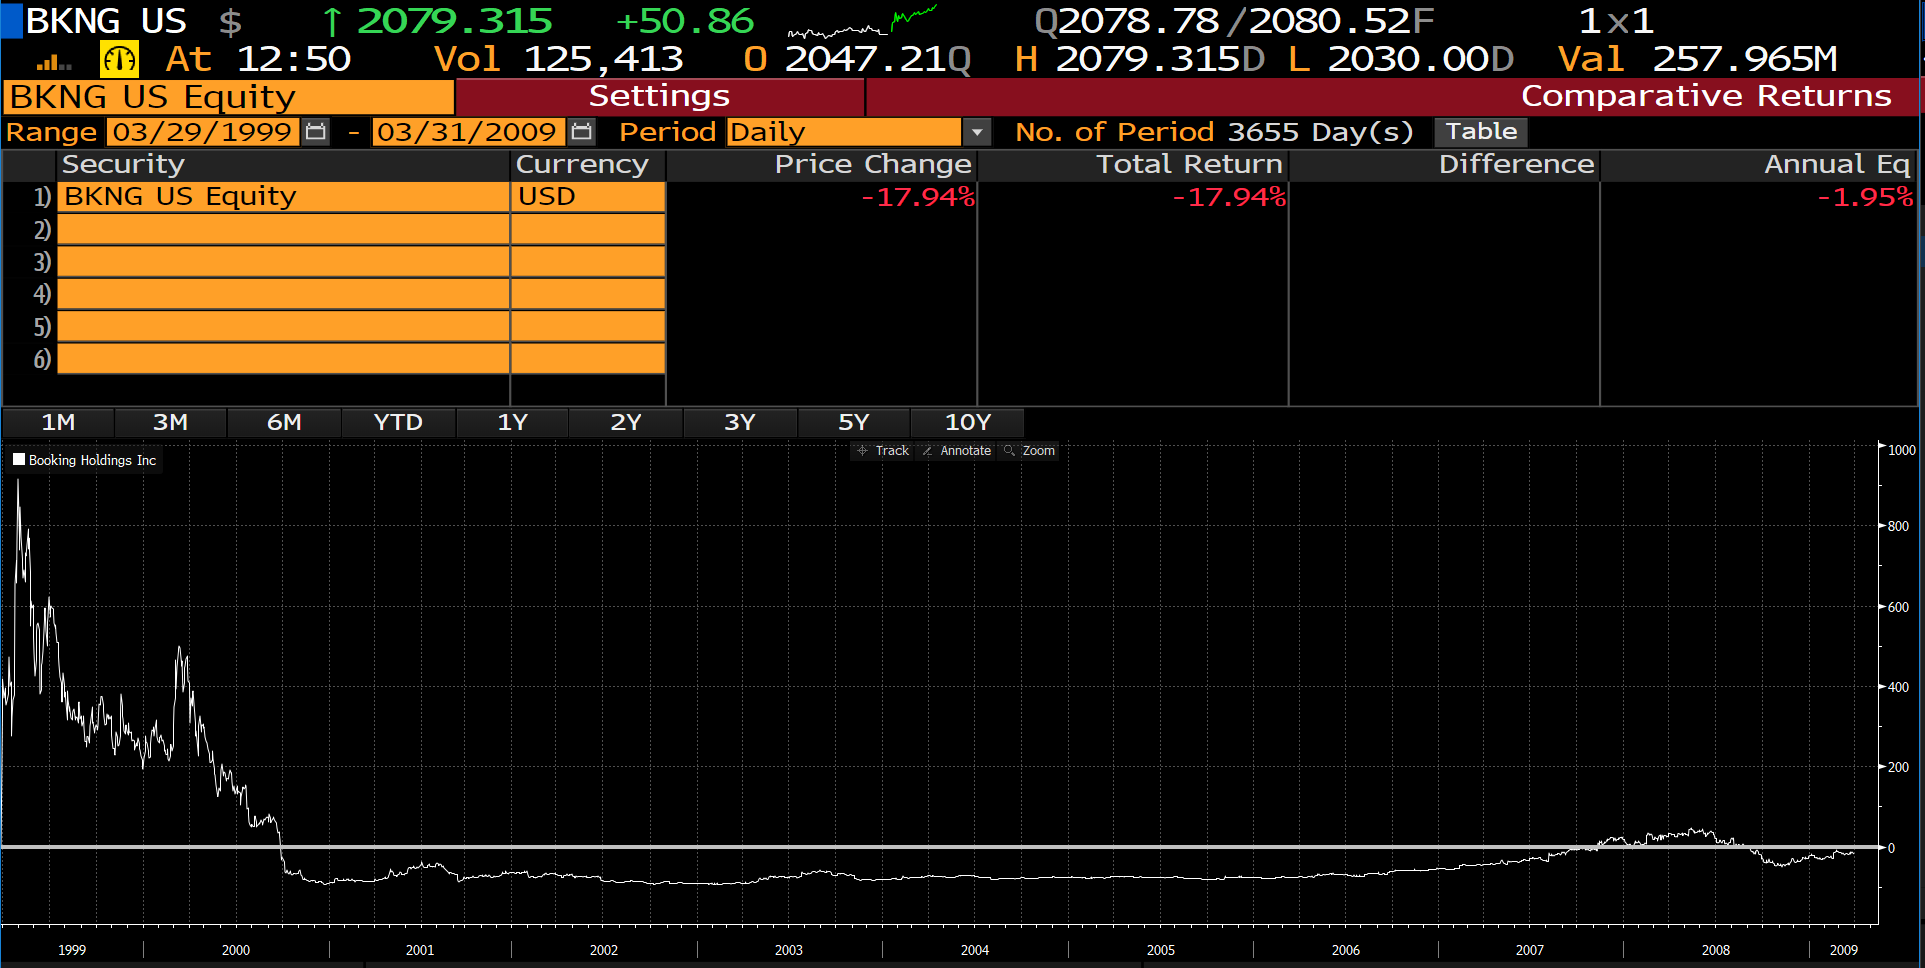The height and width of the screenshot is (968, 1925).
Task: Switch to the 1M range tab
Action: pos(58,422)
